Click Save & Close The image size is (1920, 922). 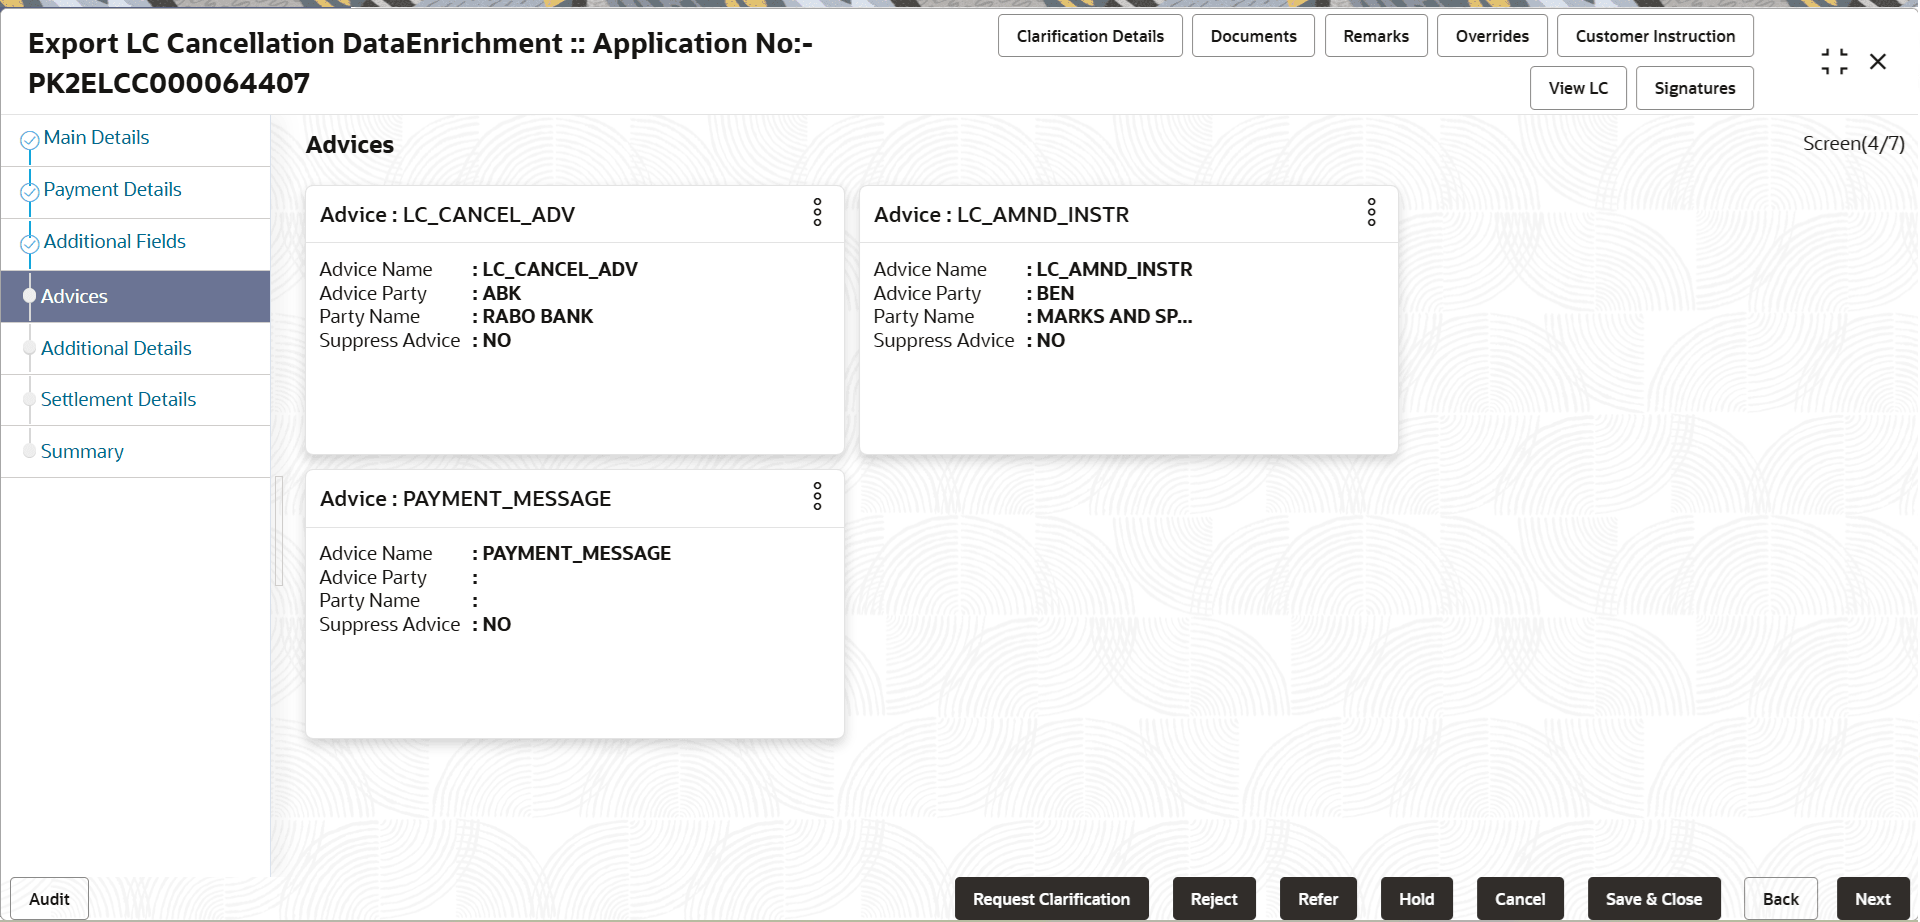pos(1654,899)
